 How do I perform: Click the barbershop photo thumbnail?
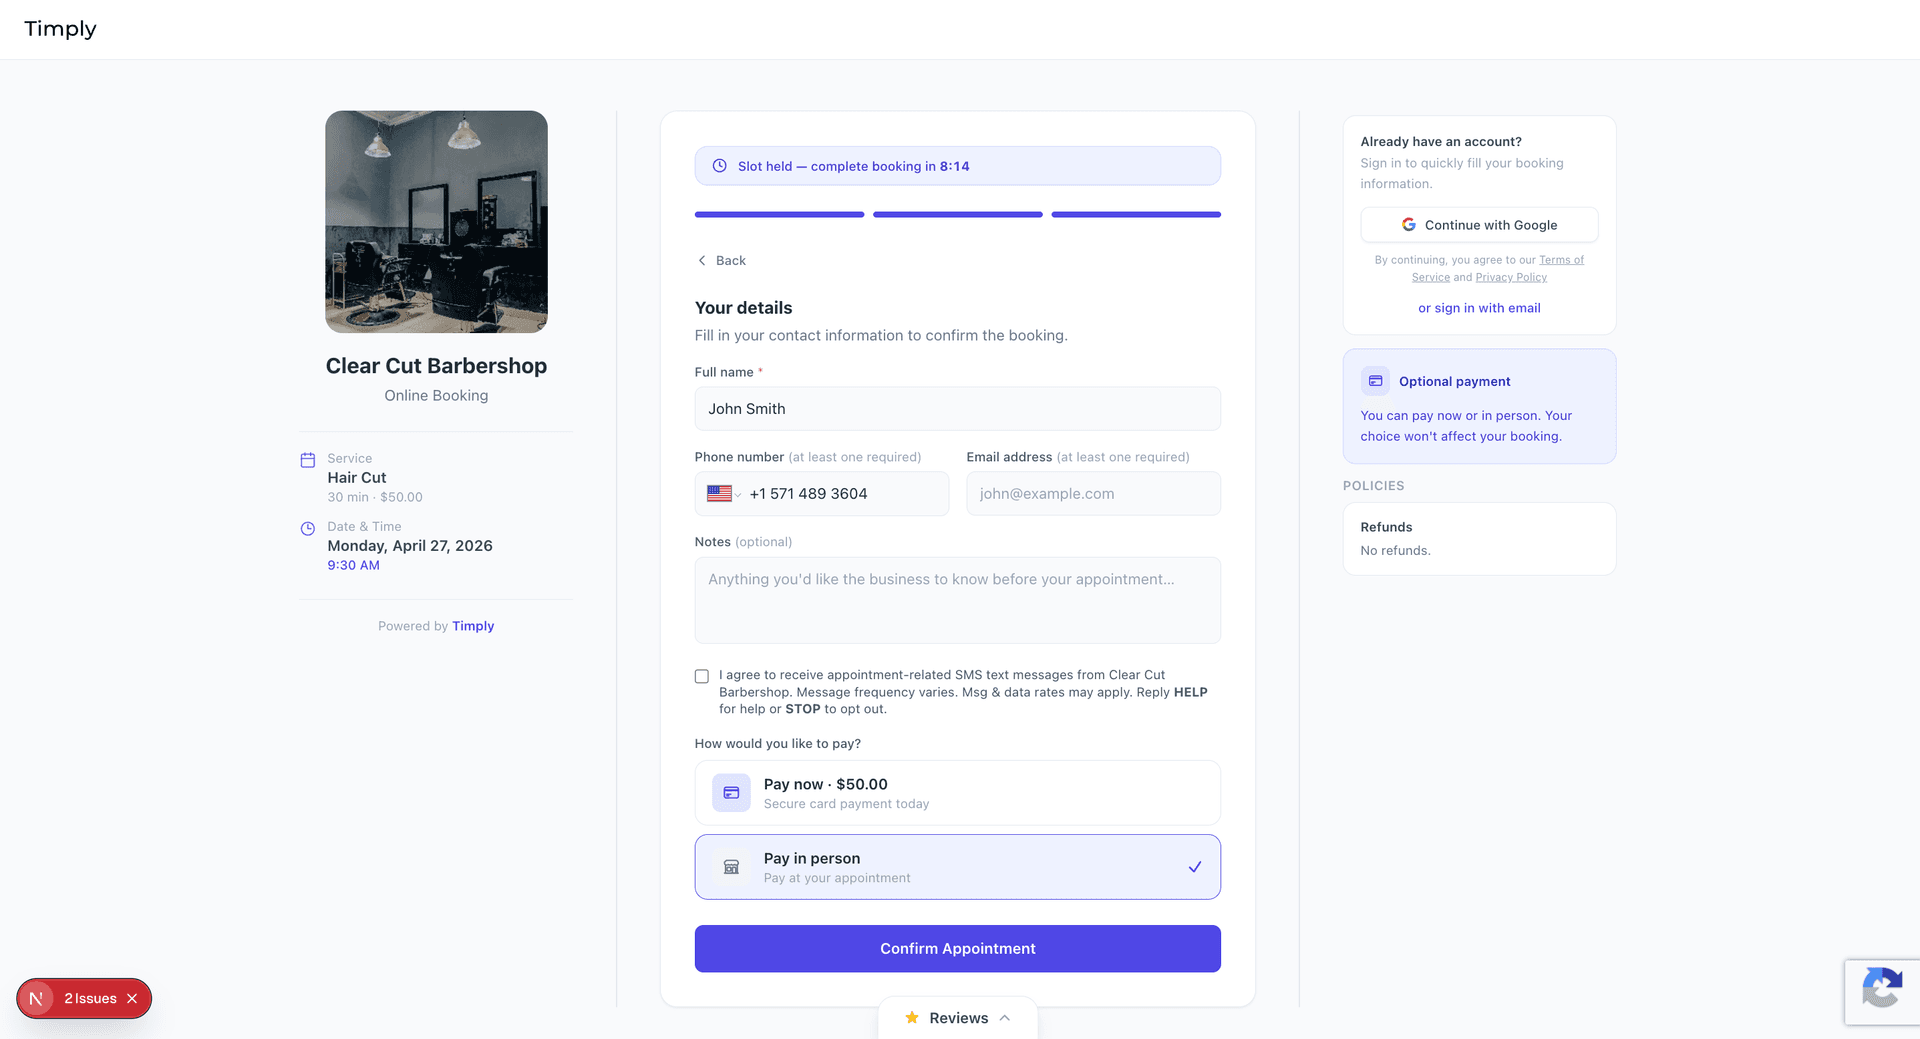436,222
